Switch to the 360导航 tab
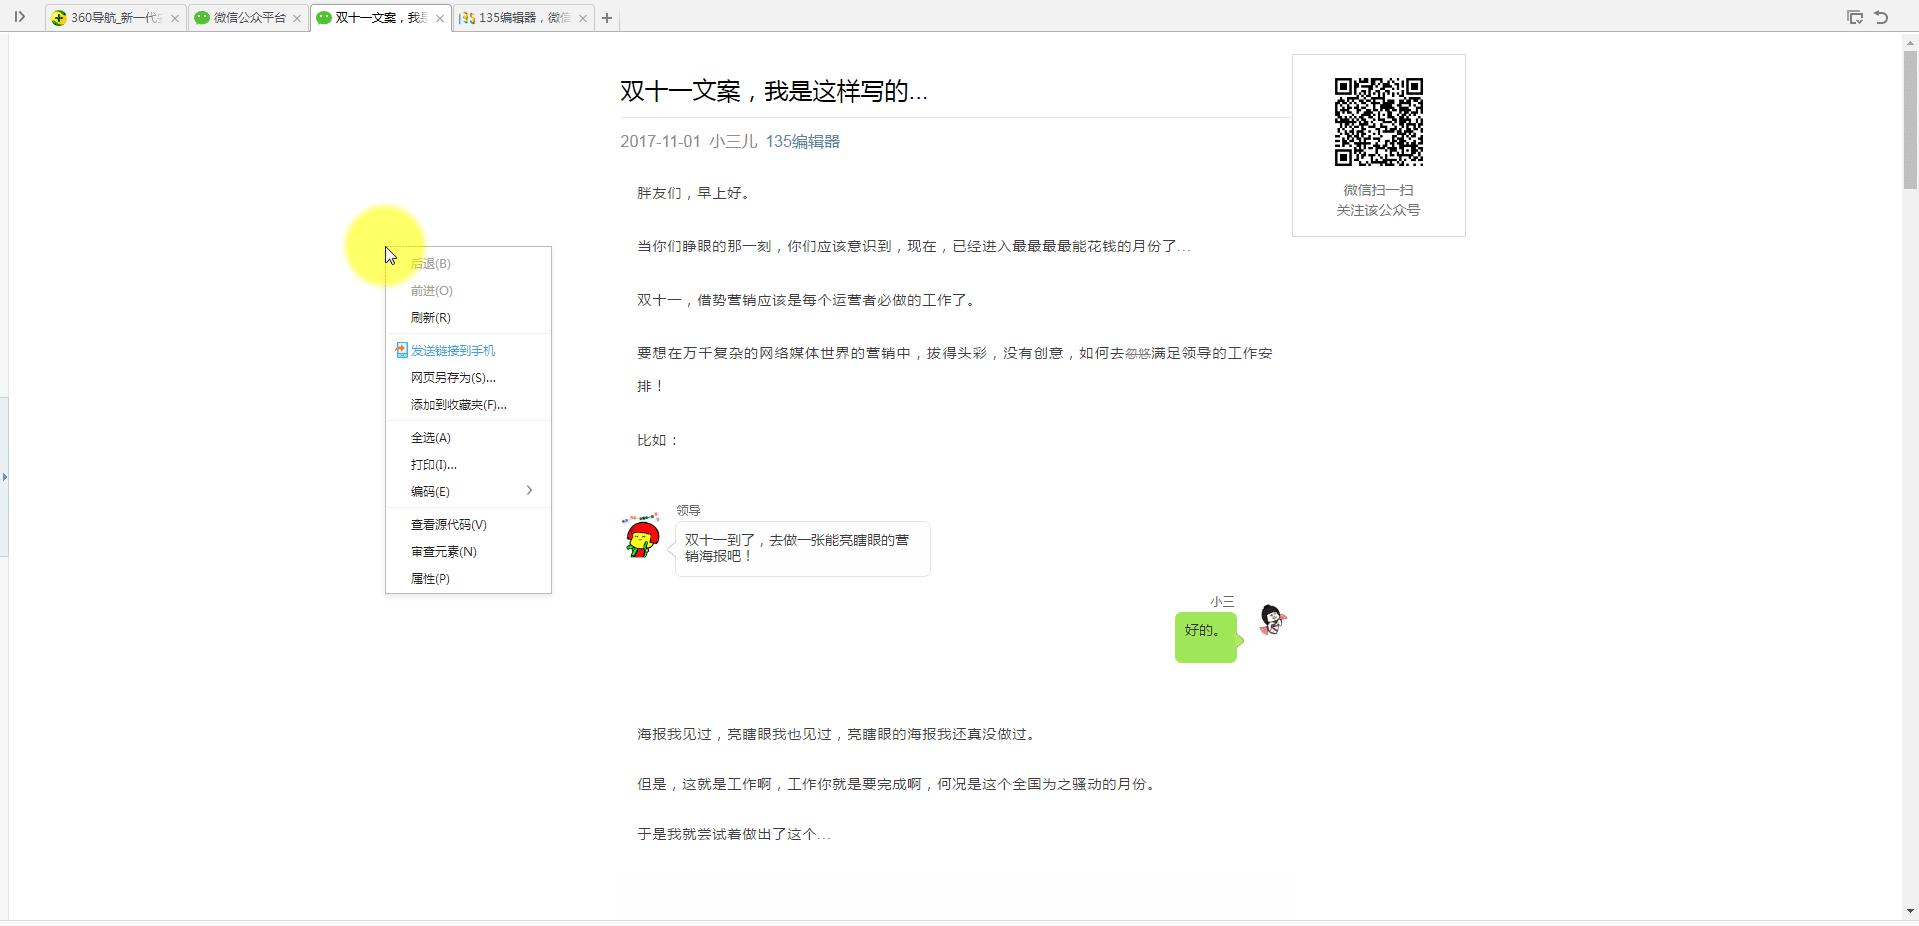Image resolution: width=1919 pixels, height=926 pixels. coord(116,18)
